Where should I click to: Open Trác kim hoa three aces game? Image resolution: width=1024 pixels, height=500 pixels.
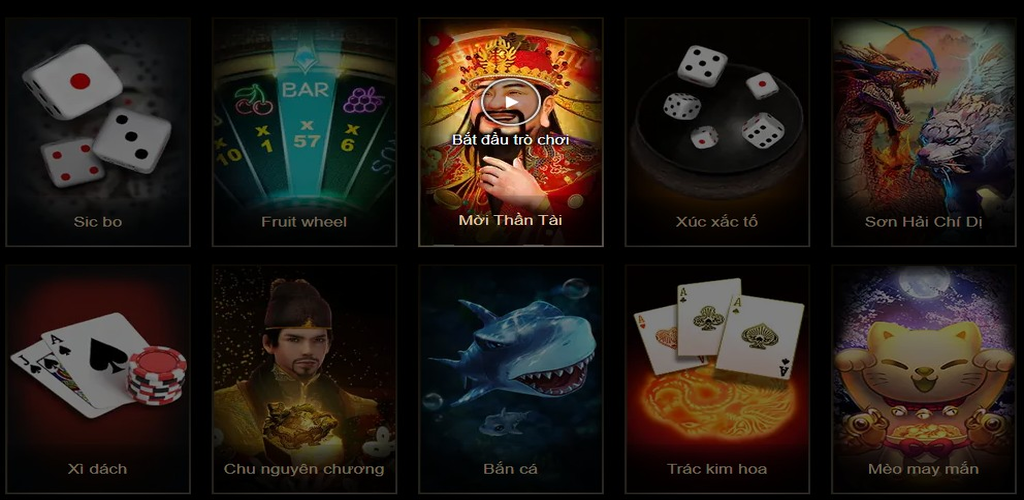point(717,379)
